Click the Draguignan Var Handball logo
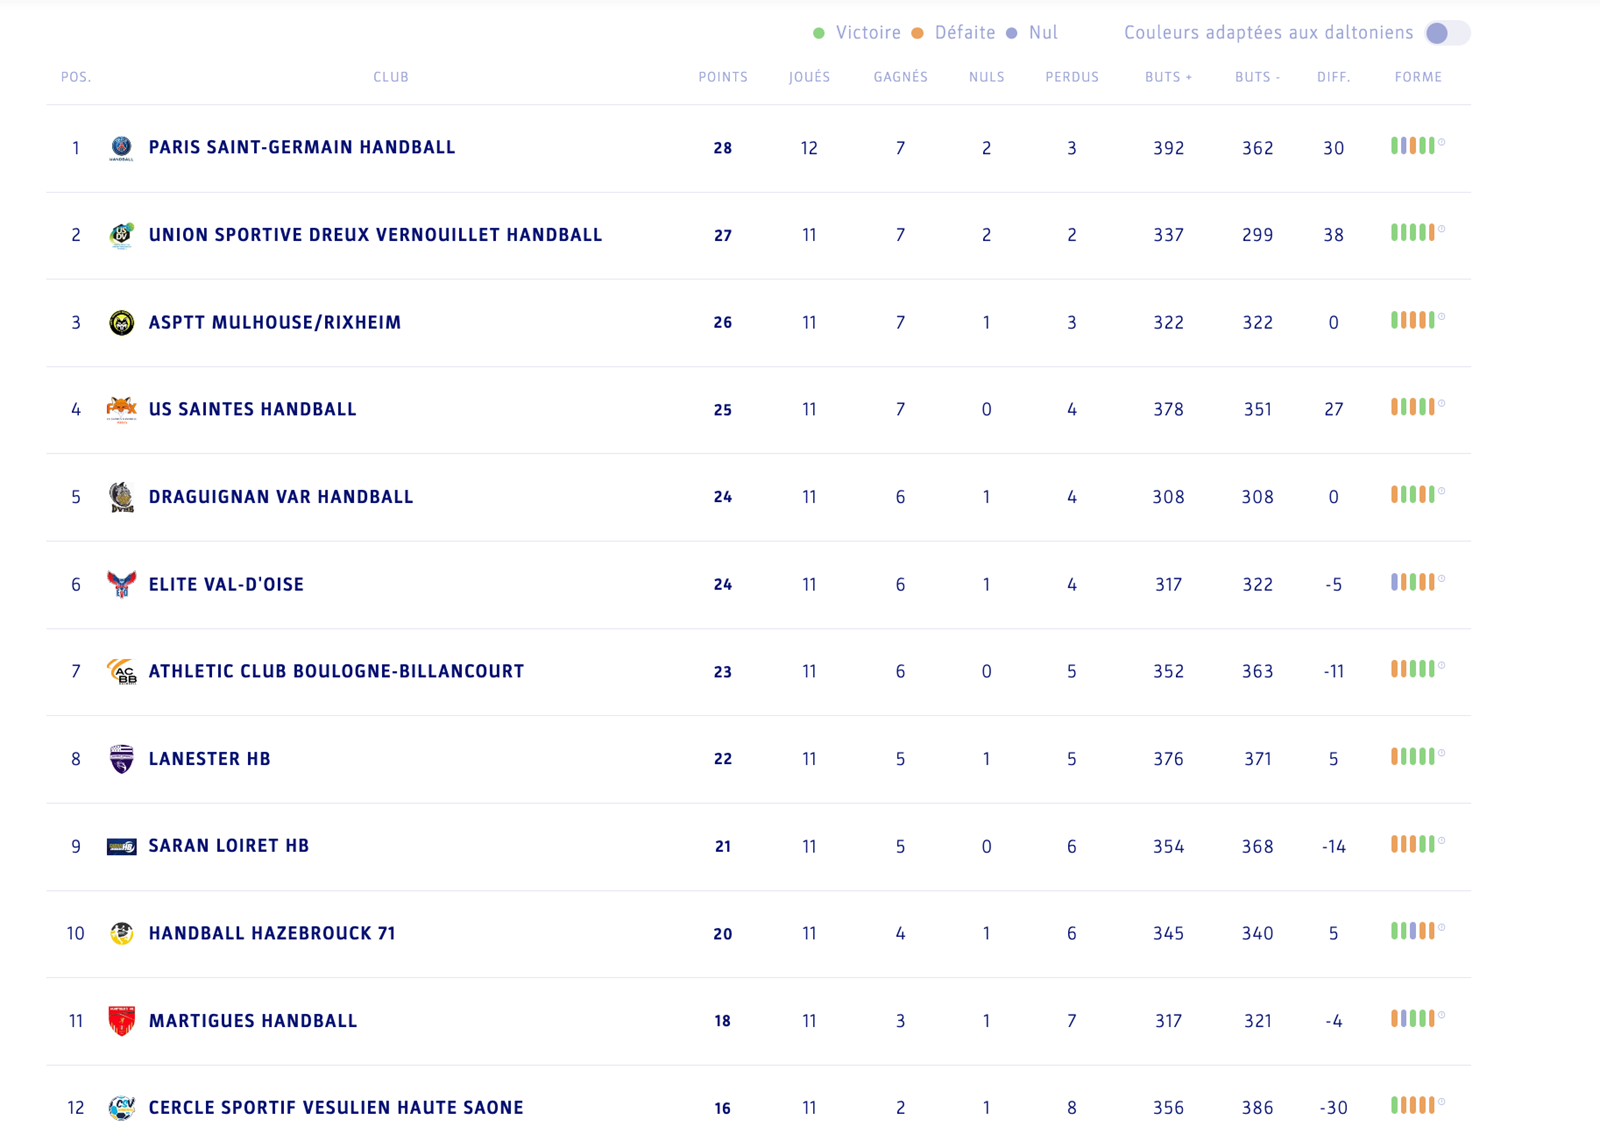This screenshot has width=1600, height=1148. [x=121, y=497]
